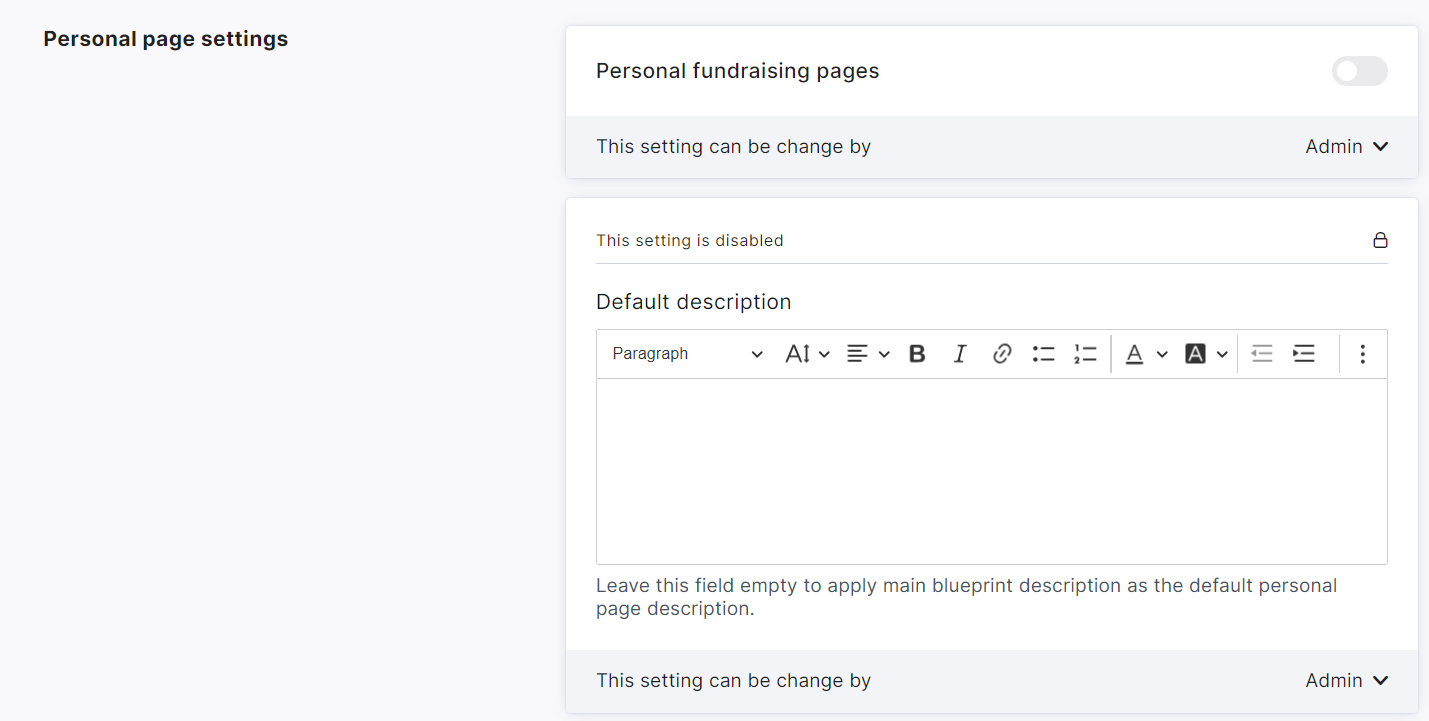Open the font color picker
Screen dimensions: 1429x721
(x=1145, y=354)
